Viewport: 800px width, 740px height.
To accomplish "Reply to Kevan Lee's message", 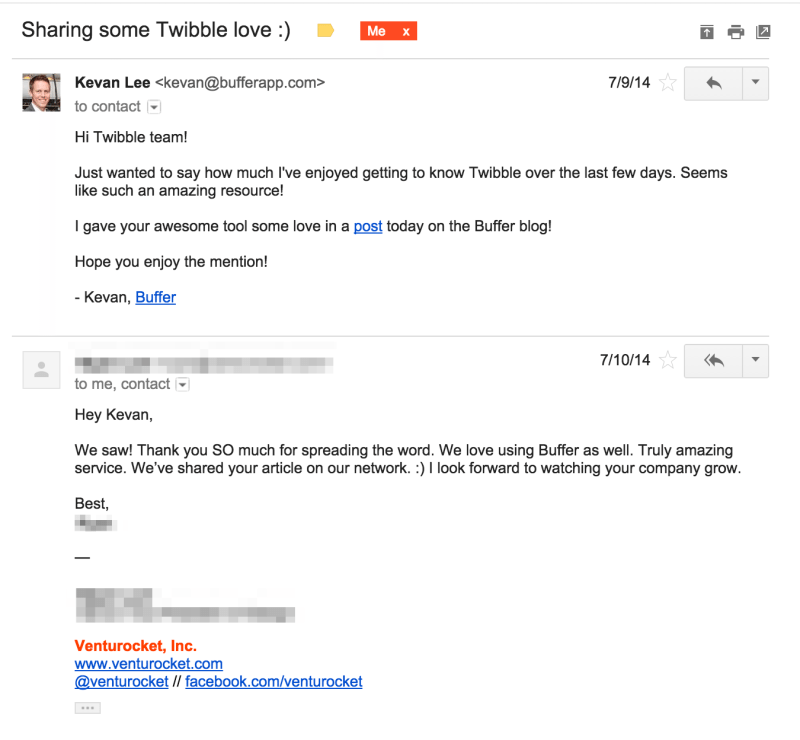I will click(x=713, y=83).
